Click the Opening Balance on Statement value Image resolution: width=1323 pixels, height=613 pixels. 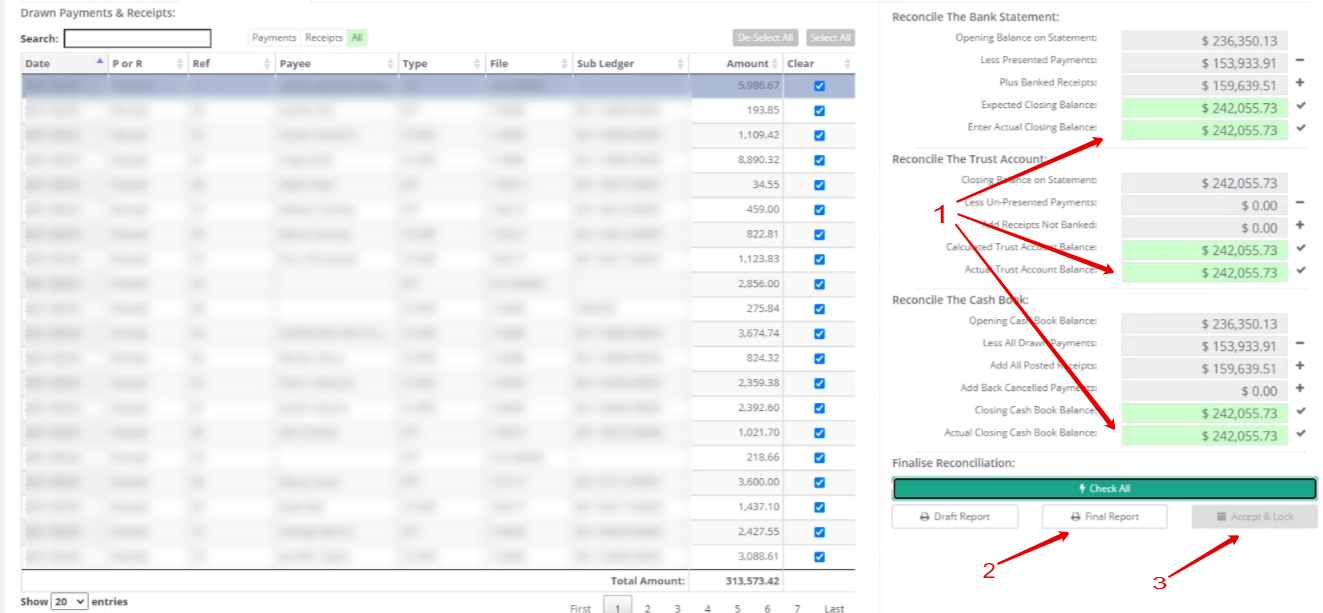pos(1204,41)
